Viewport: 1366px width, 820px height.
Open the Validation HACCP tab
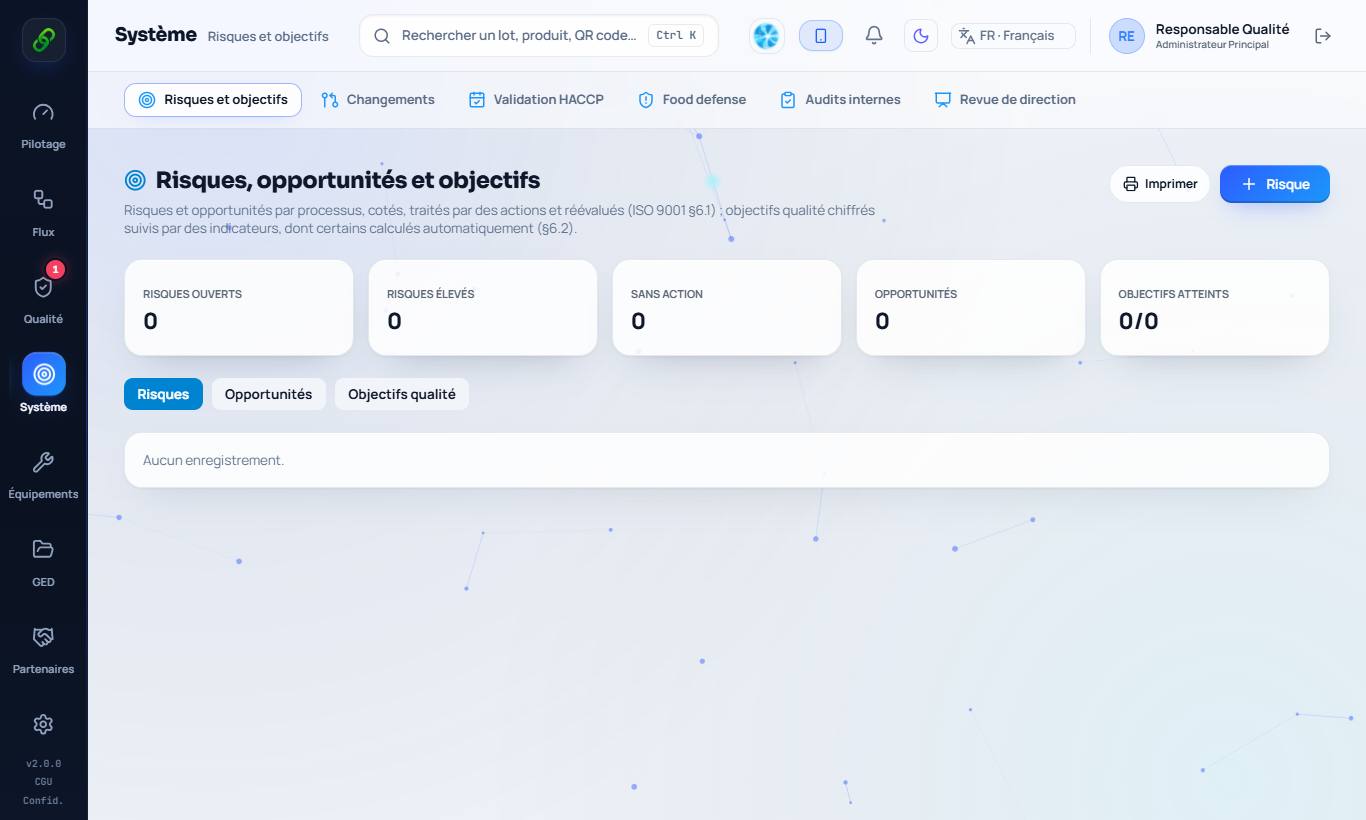(536, 100)
